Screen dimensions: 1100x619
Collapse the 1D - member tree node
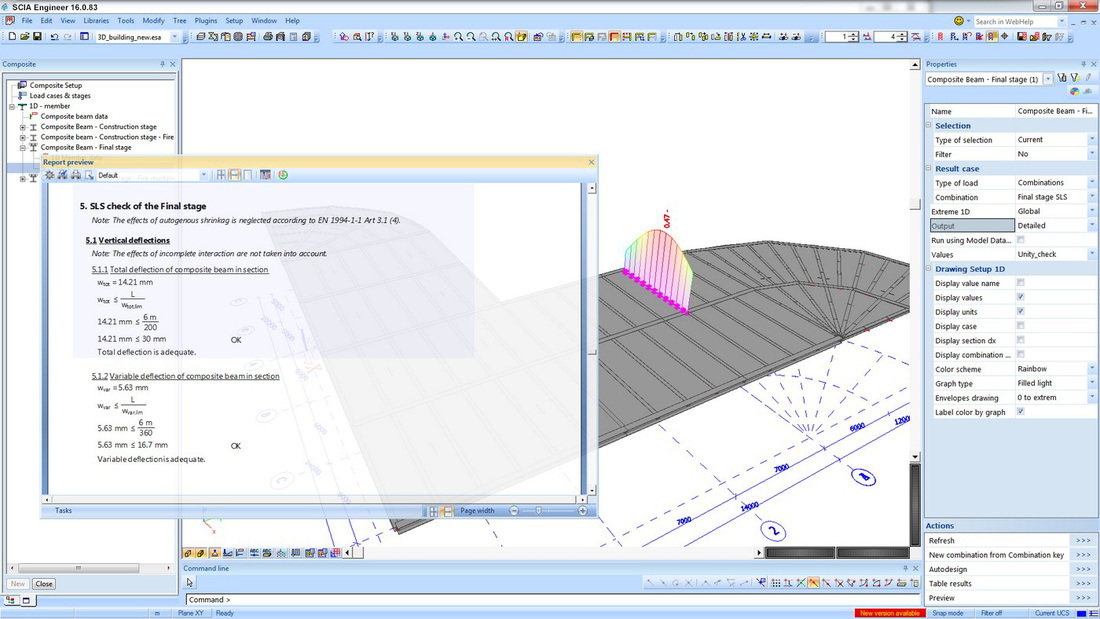(12, 107)
